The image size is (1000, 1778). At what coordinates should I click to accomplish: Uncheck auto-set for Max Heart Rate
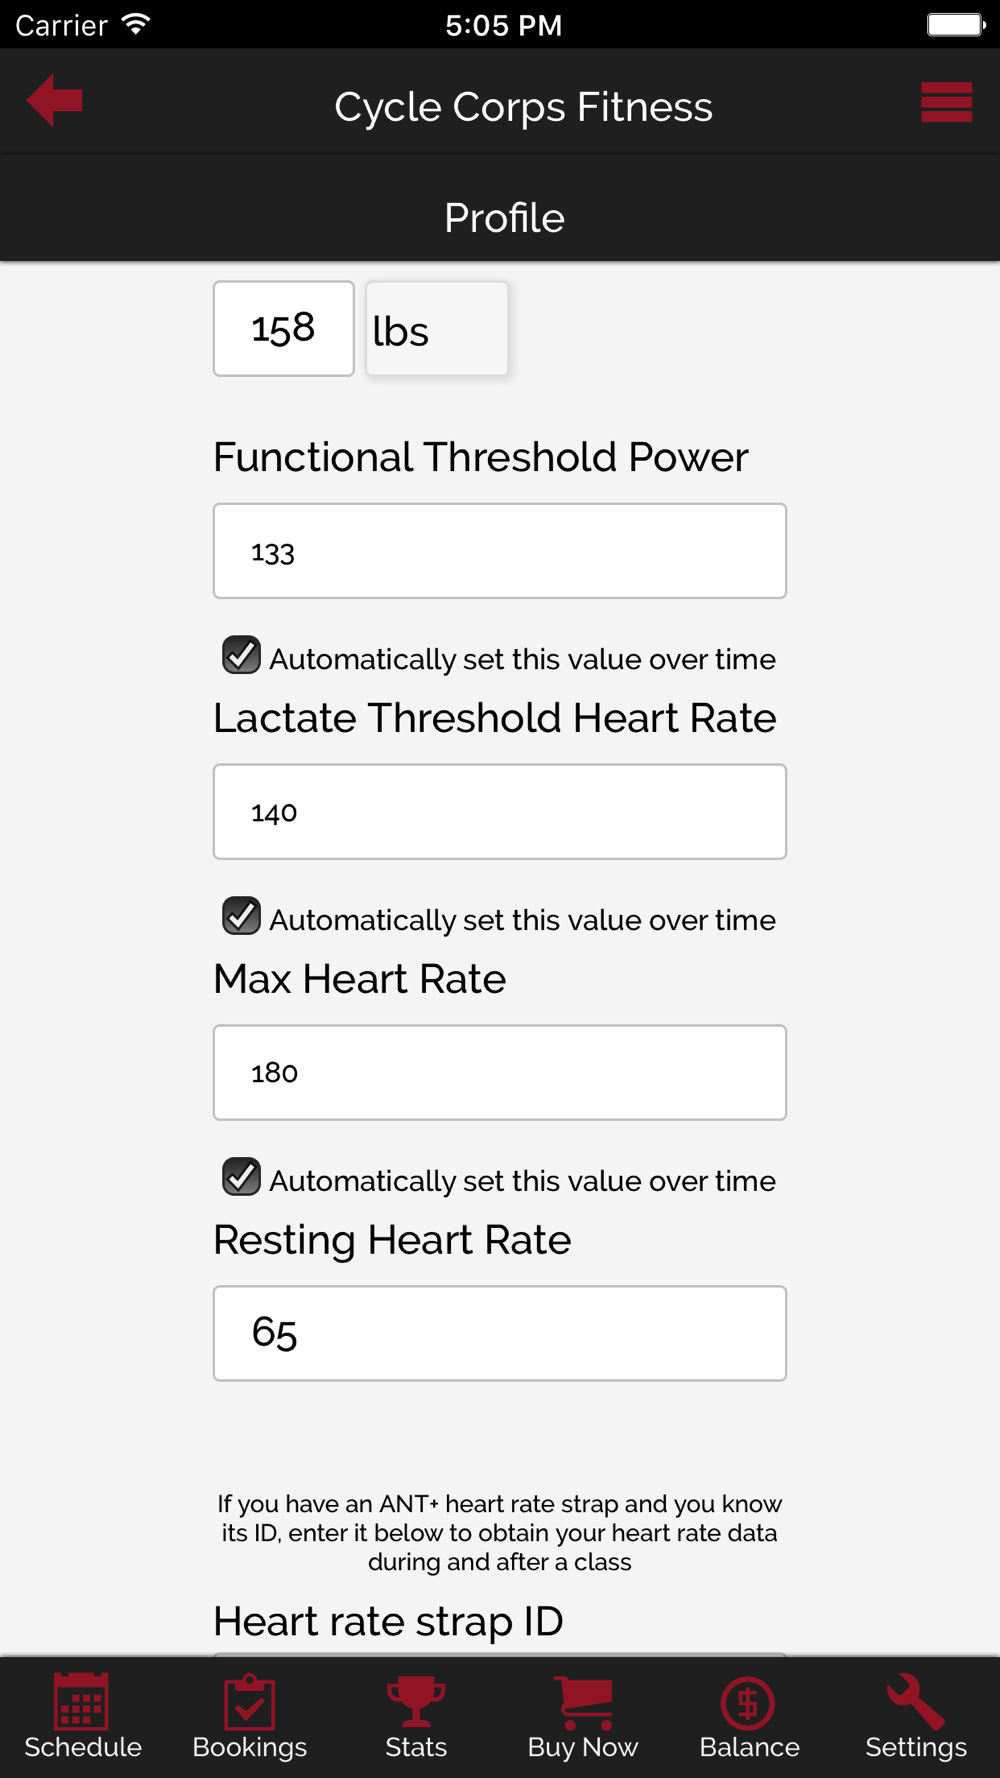click(241, 1178)
